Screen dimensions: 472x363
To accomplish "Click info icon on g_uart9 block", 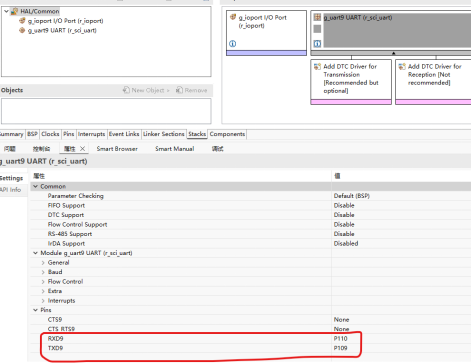I will (317, 44).
